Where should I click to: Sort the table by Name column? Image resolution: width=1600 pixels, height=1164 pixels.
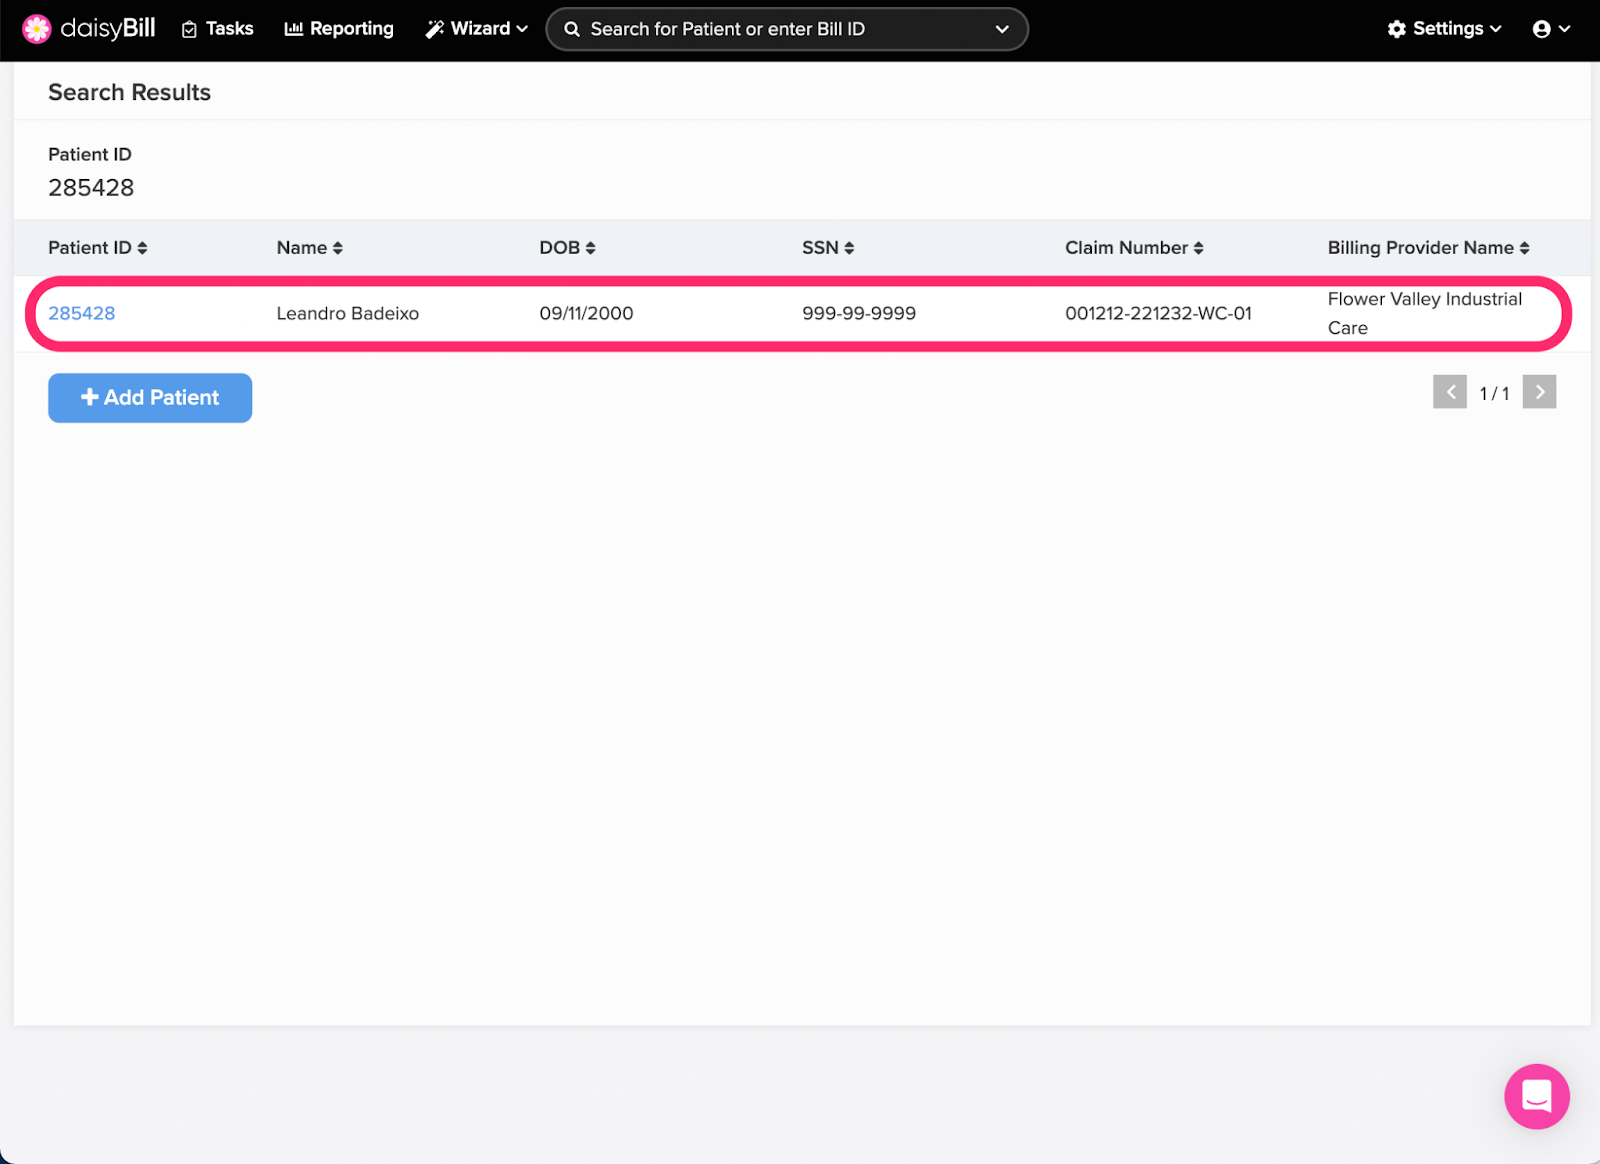(x=310, y=248)
